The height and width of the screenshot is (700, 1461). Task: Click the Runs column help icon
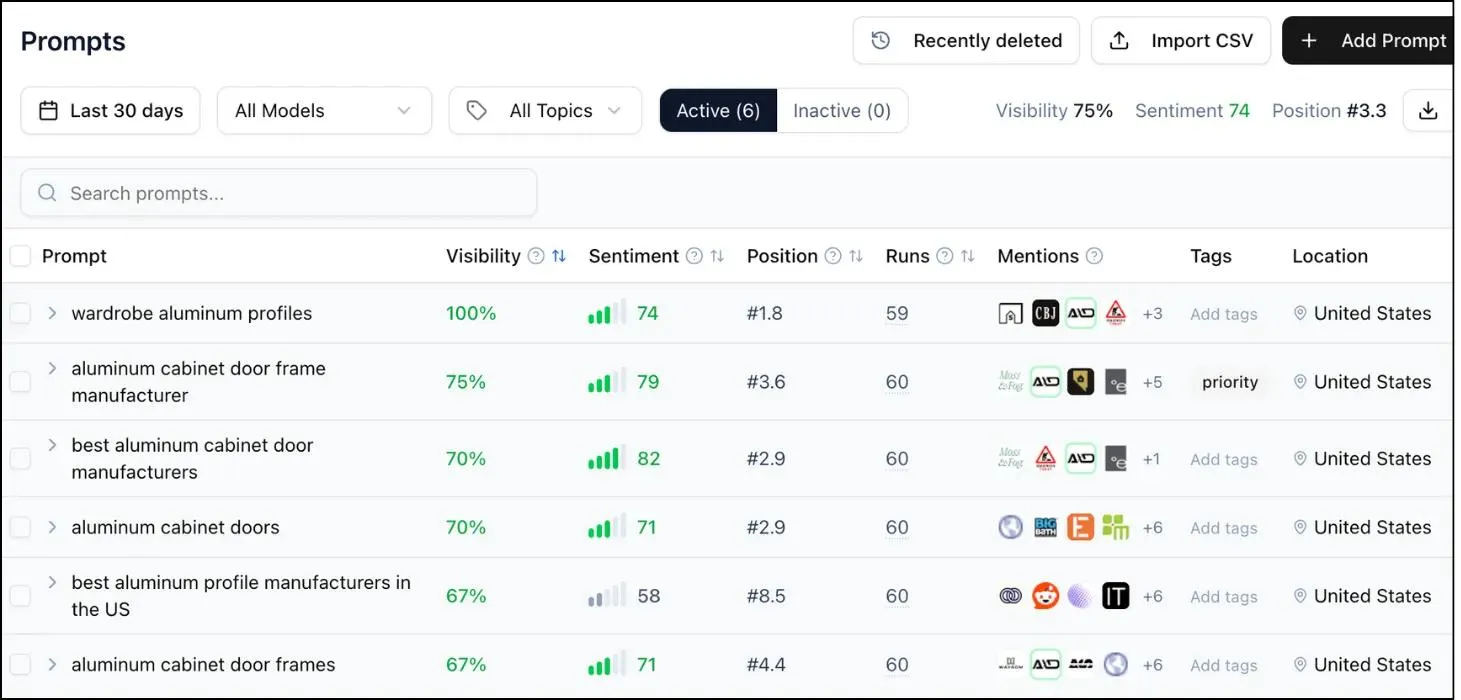pos(945,256)
